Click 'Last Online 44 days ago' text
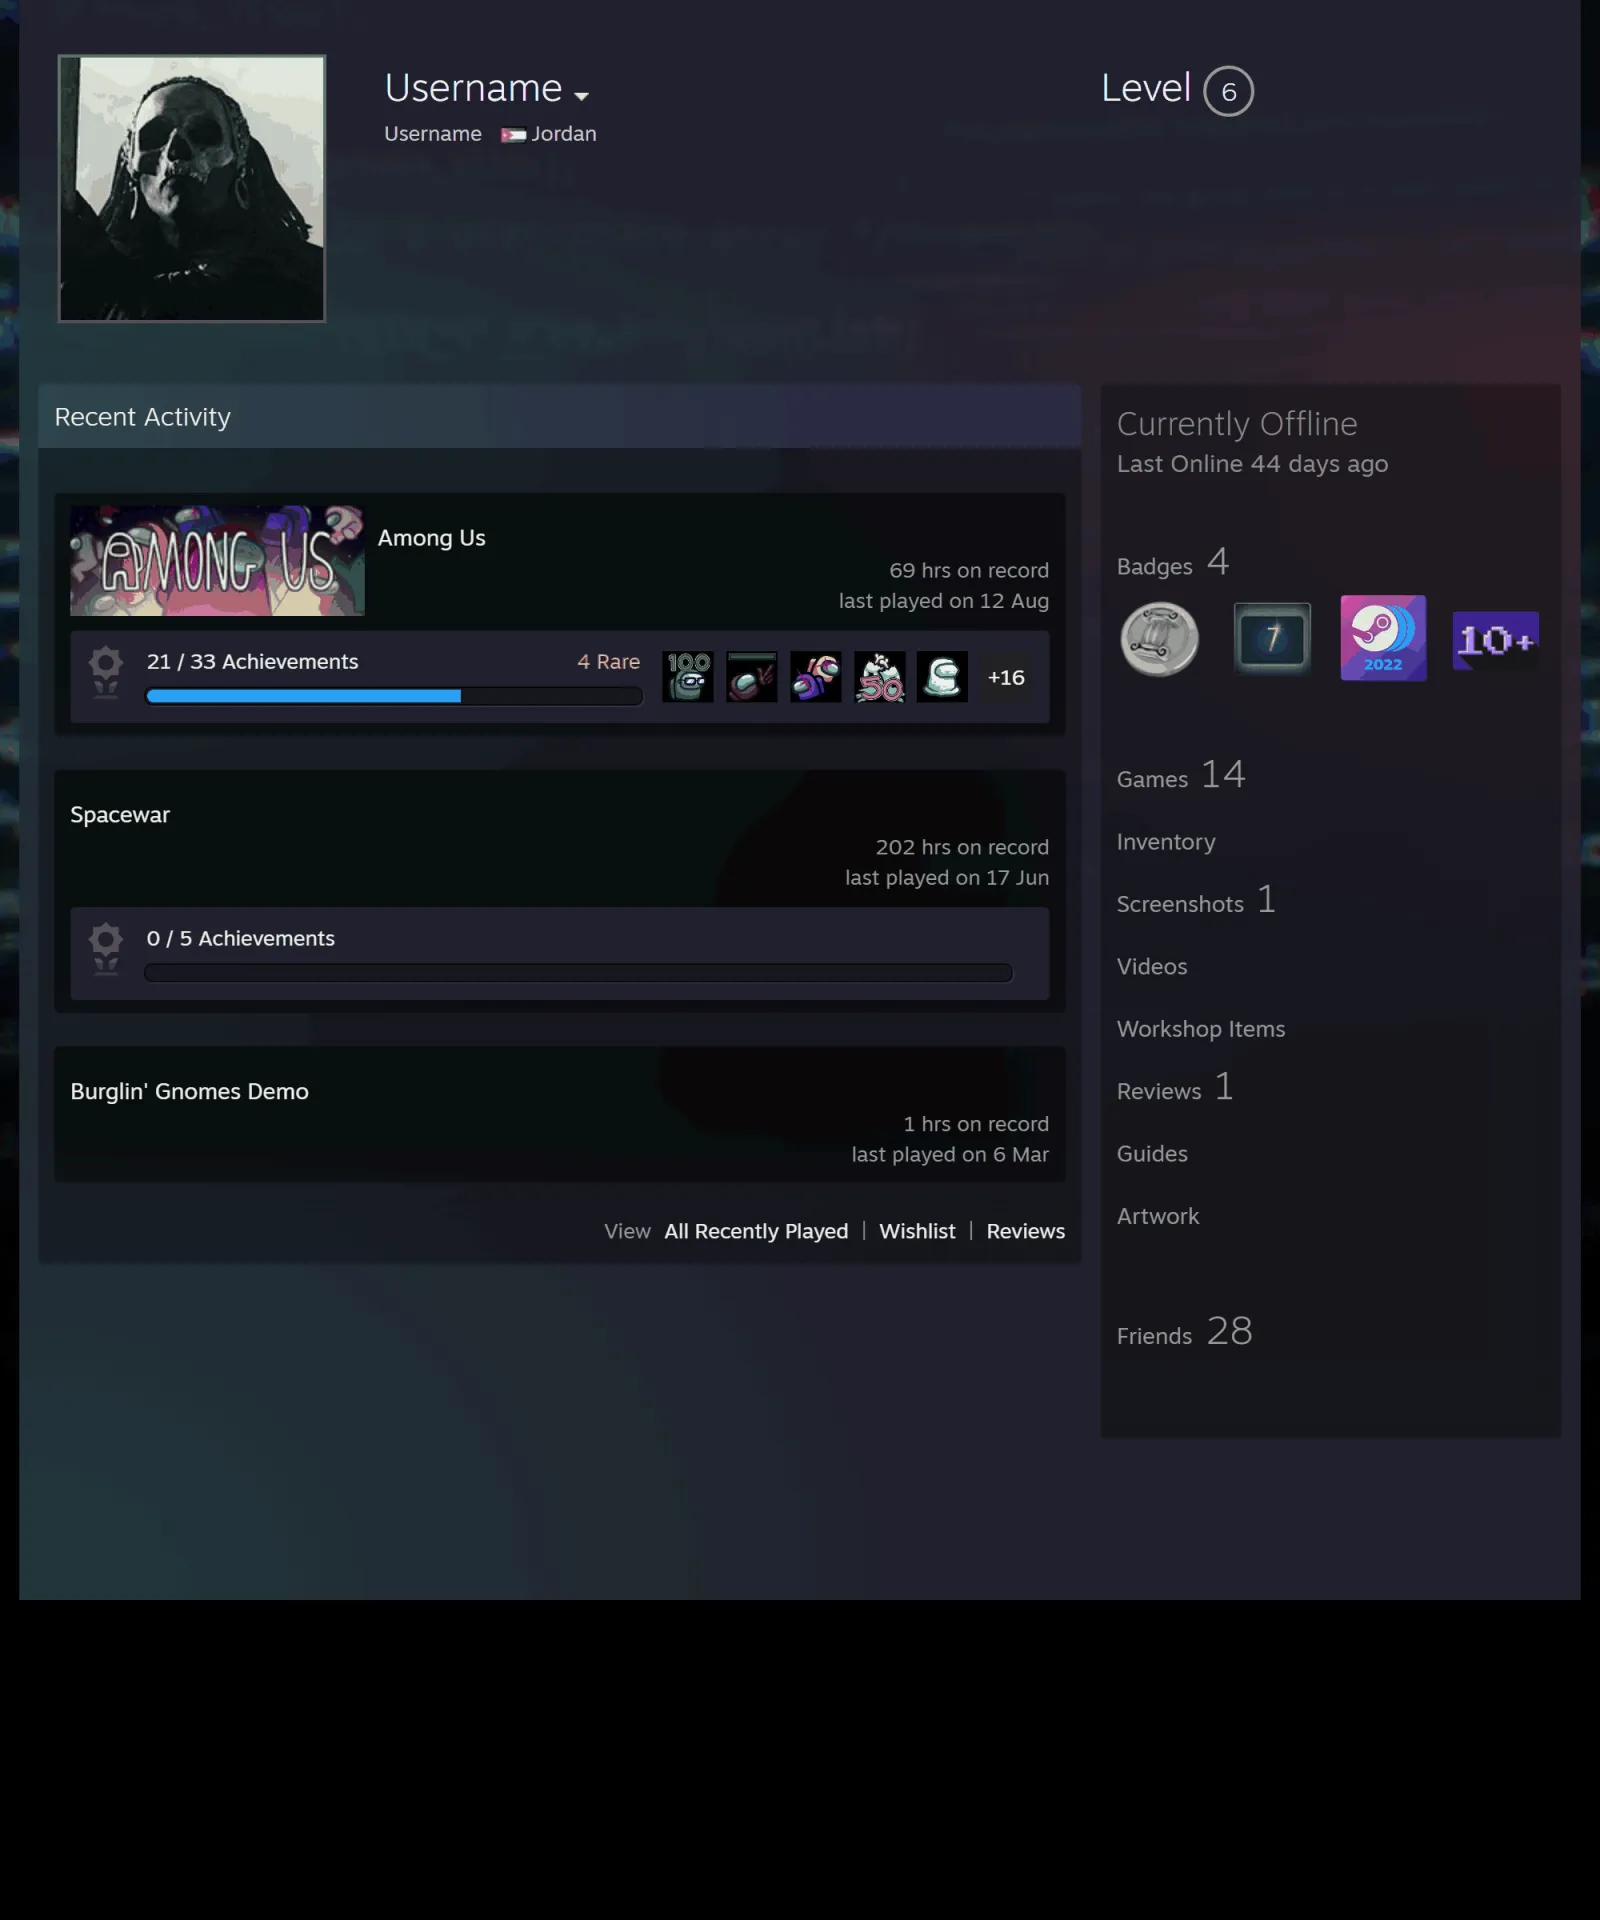Viewport: 1600px width, 1920px height. click(1252, 464)
